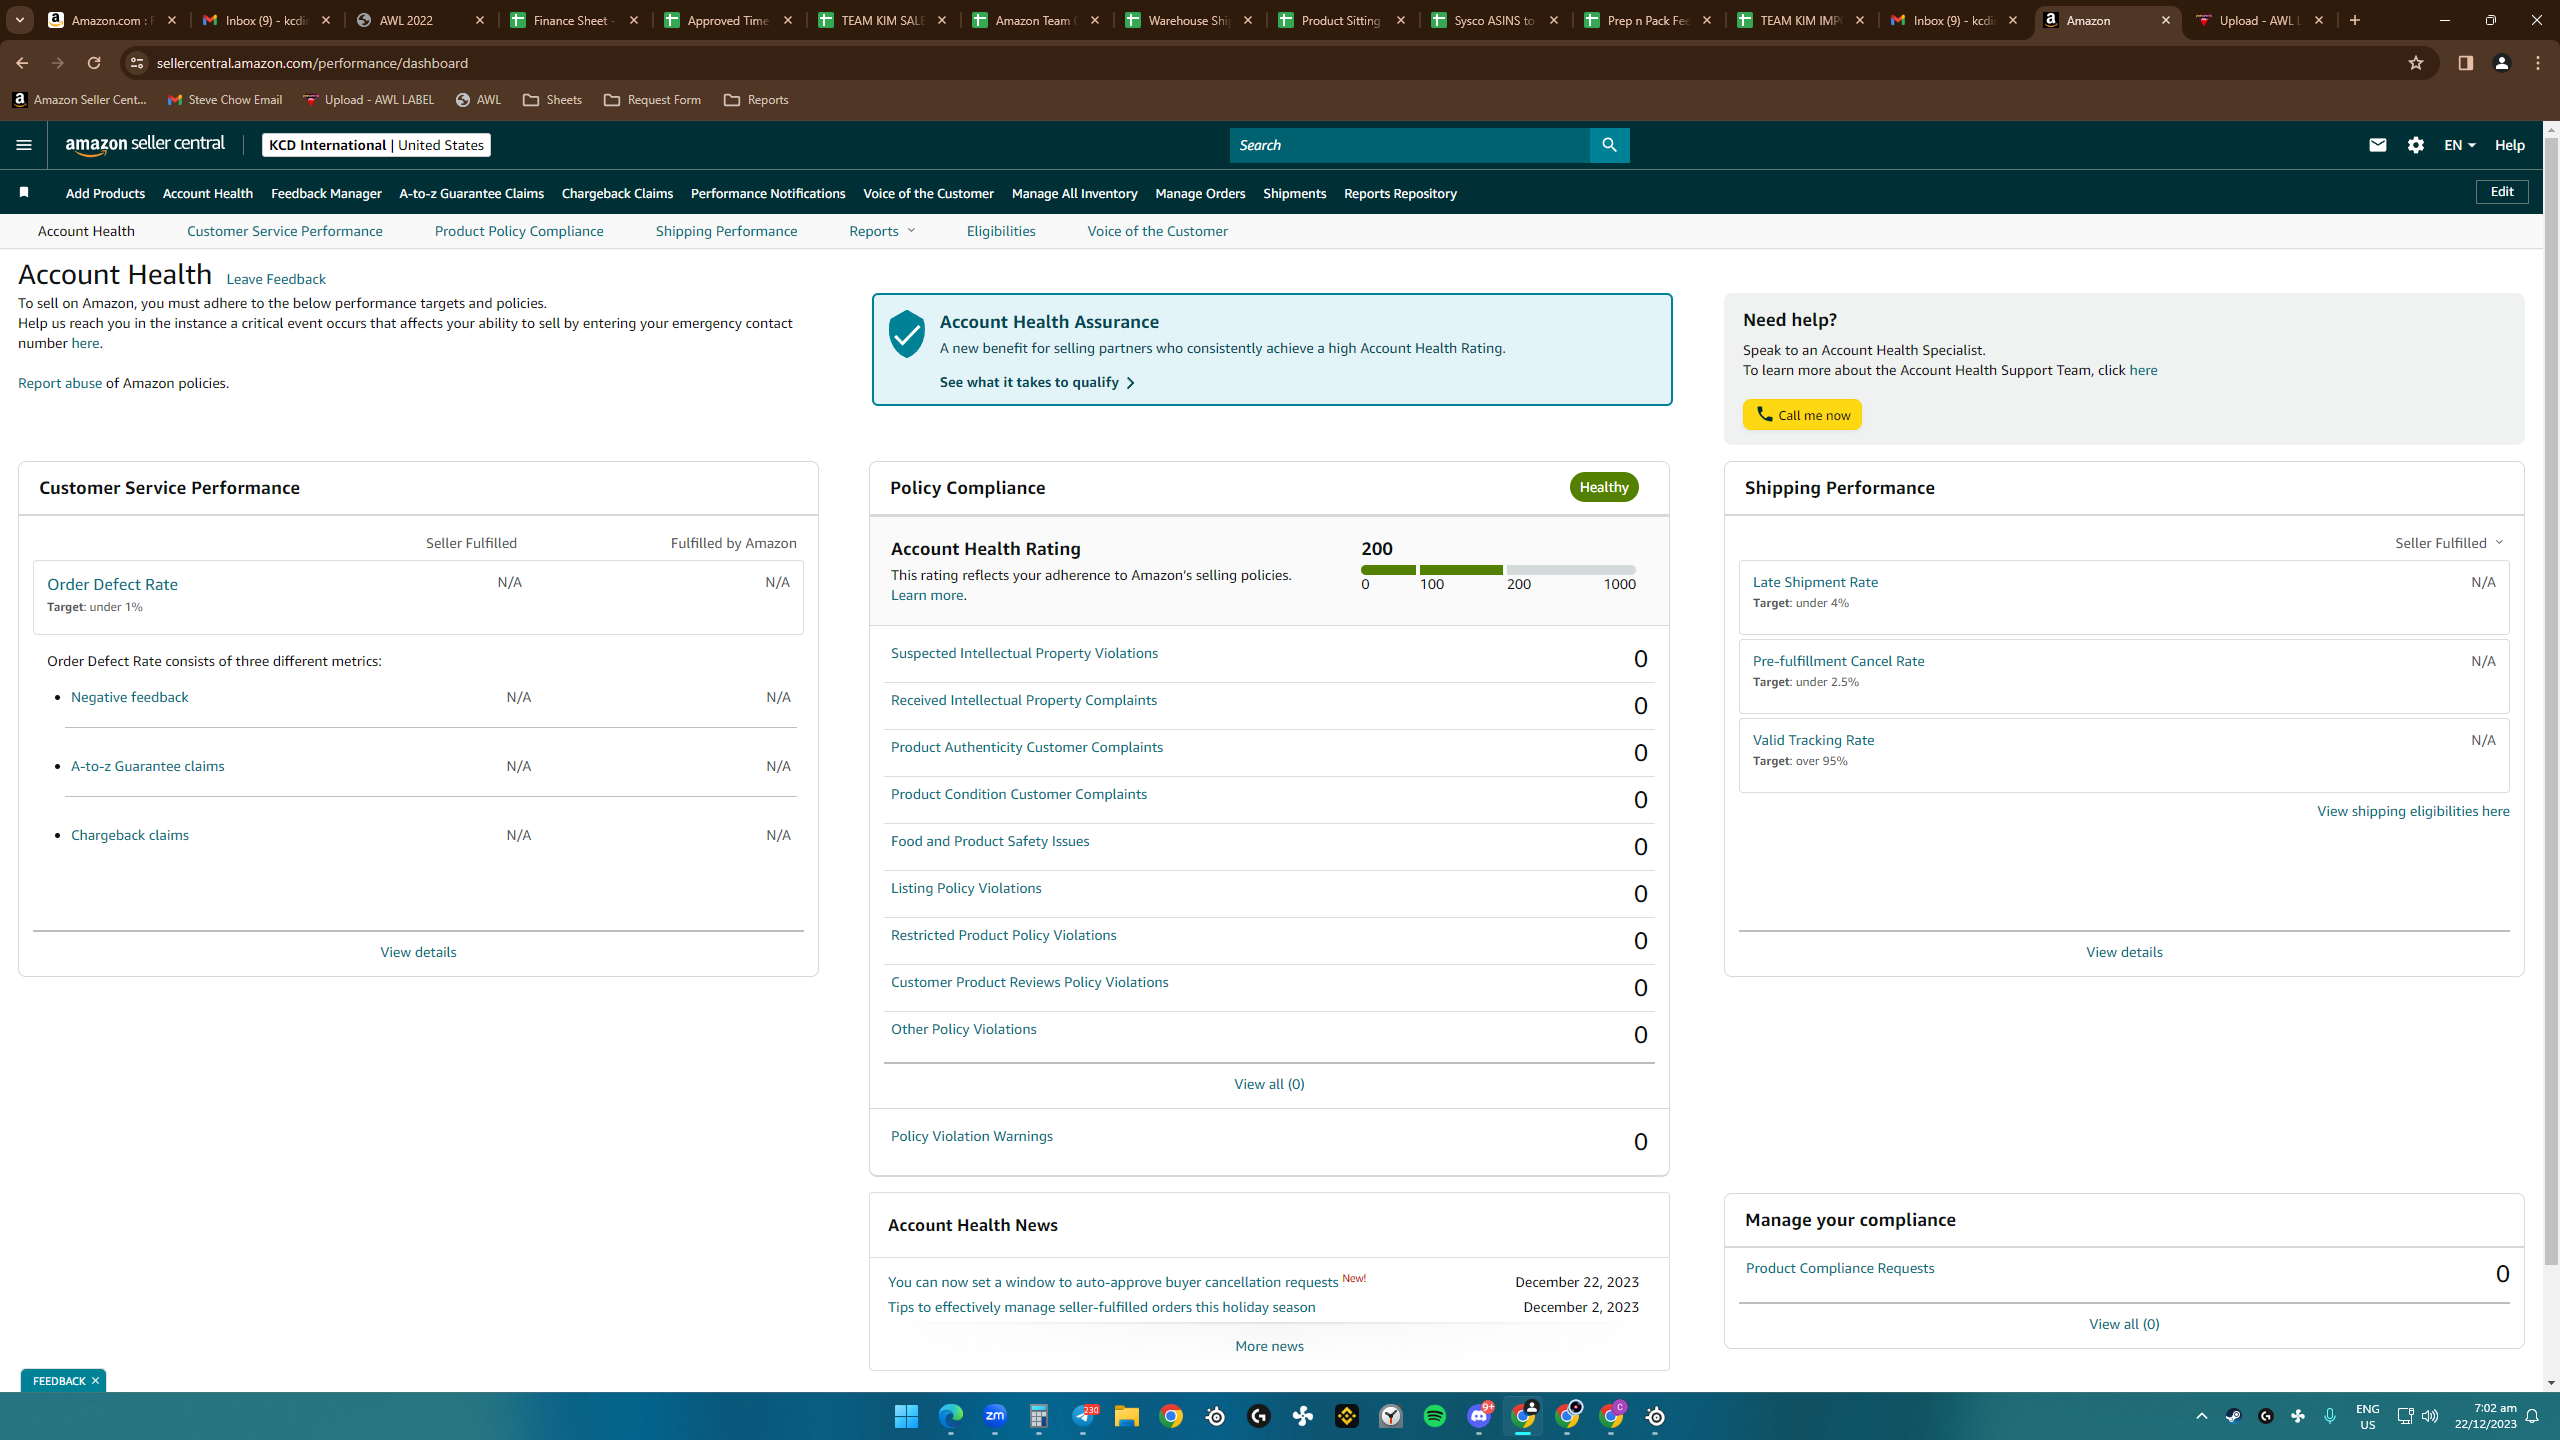This screenshot has height=1440, width=2560.
Task: Open Chrome side panel icon
Action: click(2465, 63)
